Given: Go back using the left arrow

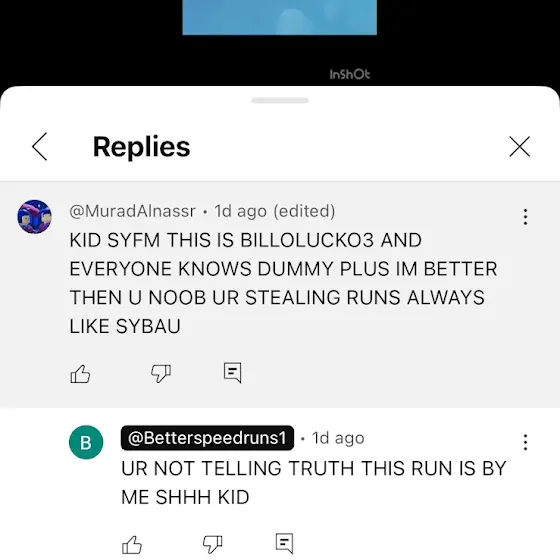Looking at the screenshot, I should click(x=39, y=146).
